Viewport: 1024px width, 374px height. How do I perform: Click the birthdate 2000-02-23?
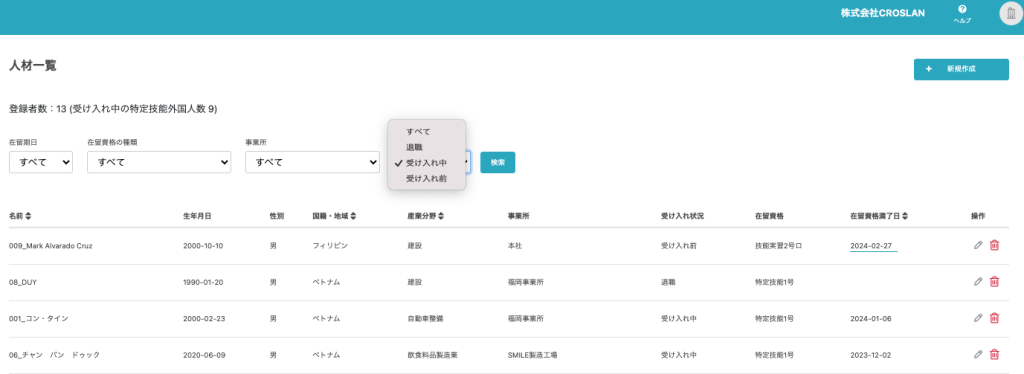click(204, 319)
